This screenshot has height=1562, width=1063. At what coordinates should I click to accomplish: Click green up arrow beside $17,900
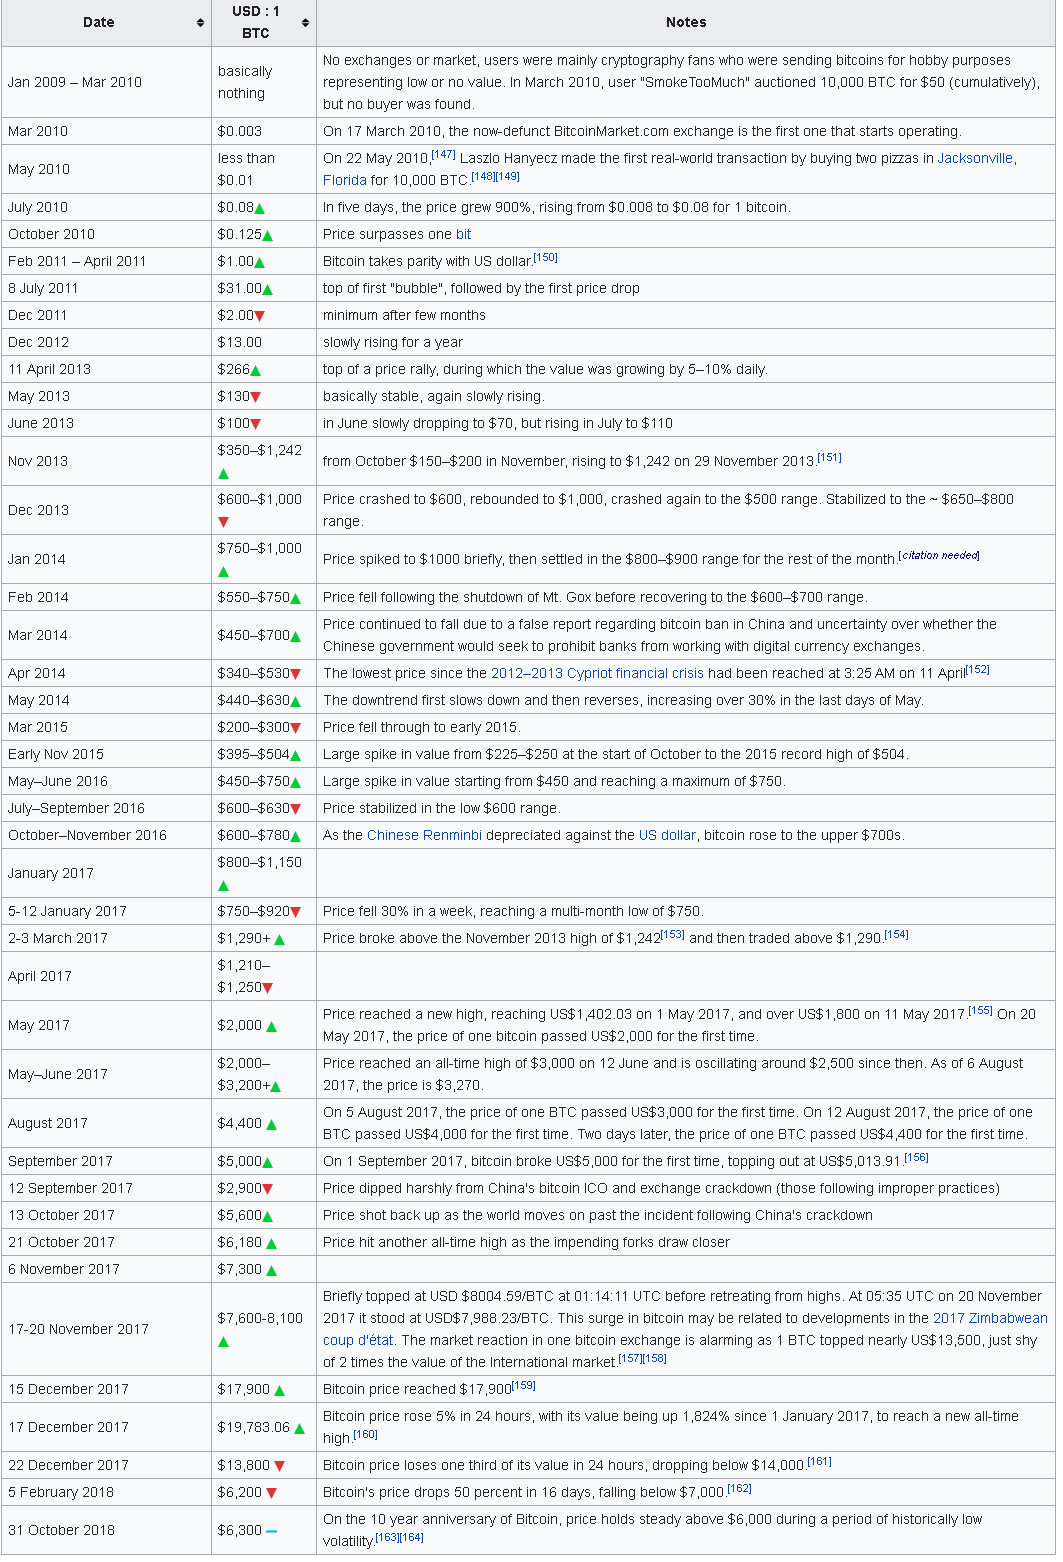coord(280,1390)
